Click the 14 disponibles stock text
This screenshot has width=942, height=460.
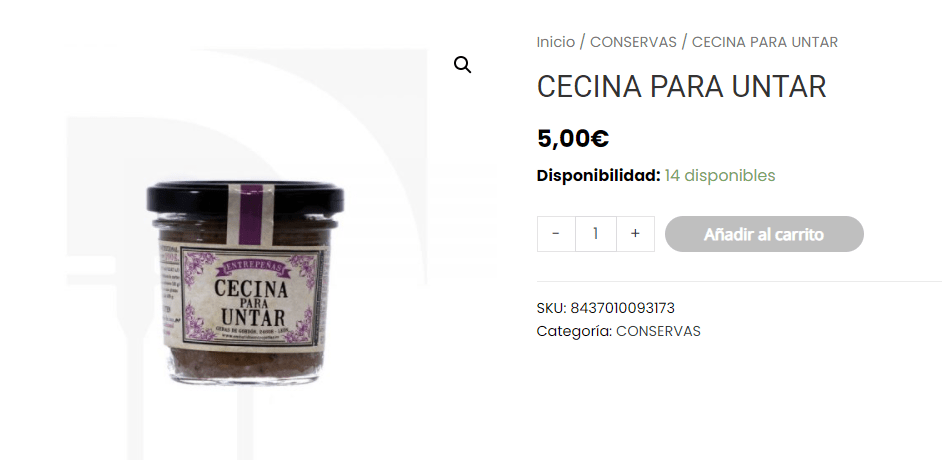[720, 176]
